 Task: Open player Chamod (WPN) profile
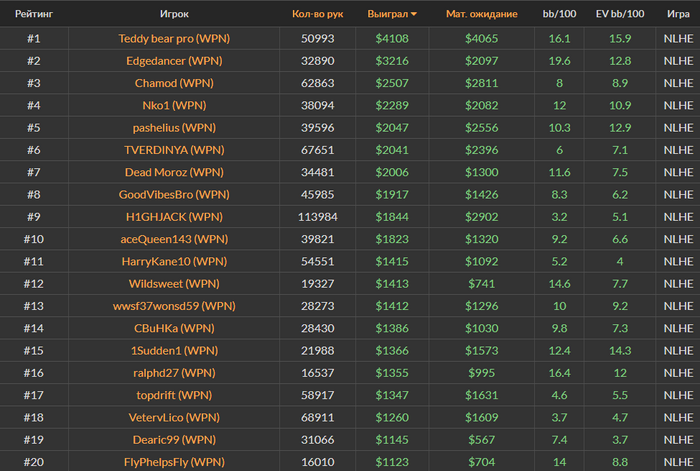(x=174, y=83)
